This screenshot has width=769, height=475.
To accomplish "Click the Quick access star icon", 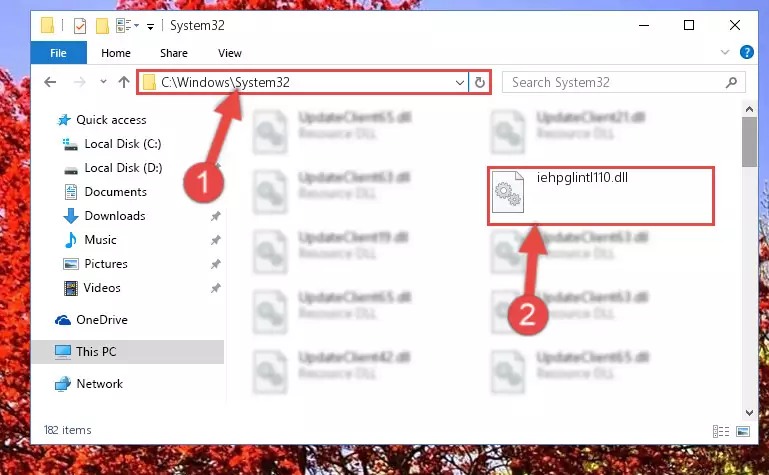I will click(x=63, y=120).
